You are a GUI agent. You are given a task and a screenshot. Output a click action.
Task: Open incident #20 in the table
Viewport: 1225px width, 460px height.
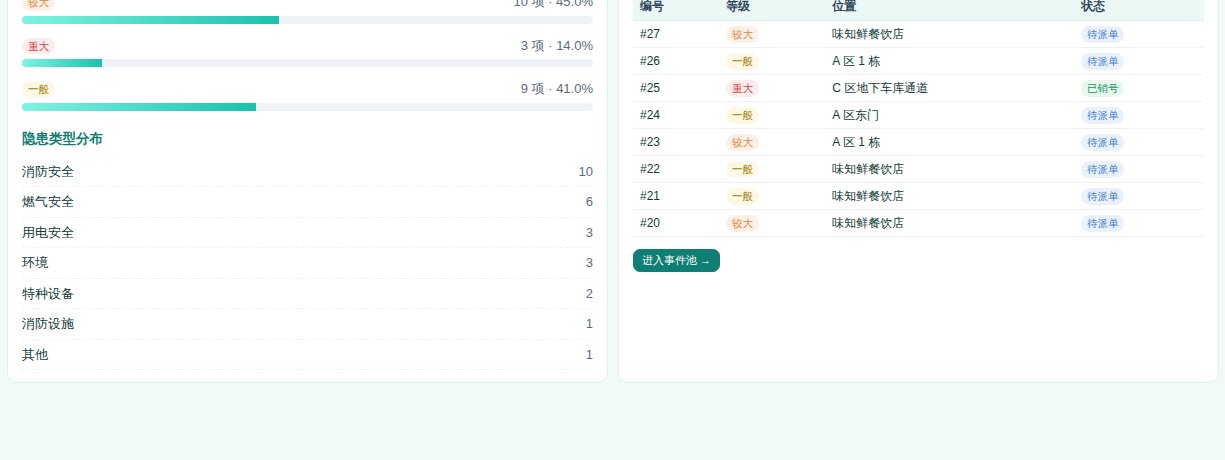point(918,223)
